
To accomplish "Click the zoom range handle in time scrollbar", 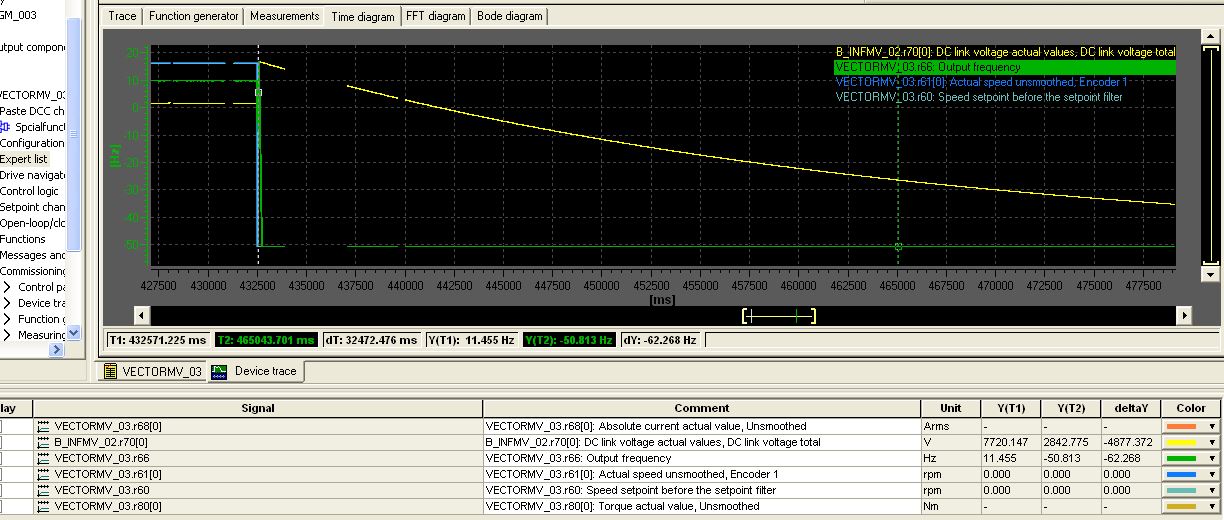I will point(779,316).
